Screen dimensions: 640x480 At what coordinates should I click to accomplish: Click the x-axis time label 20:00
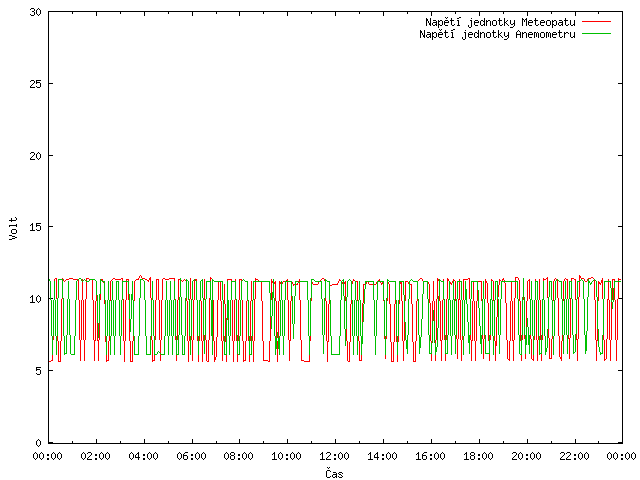coord(527,456)
